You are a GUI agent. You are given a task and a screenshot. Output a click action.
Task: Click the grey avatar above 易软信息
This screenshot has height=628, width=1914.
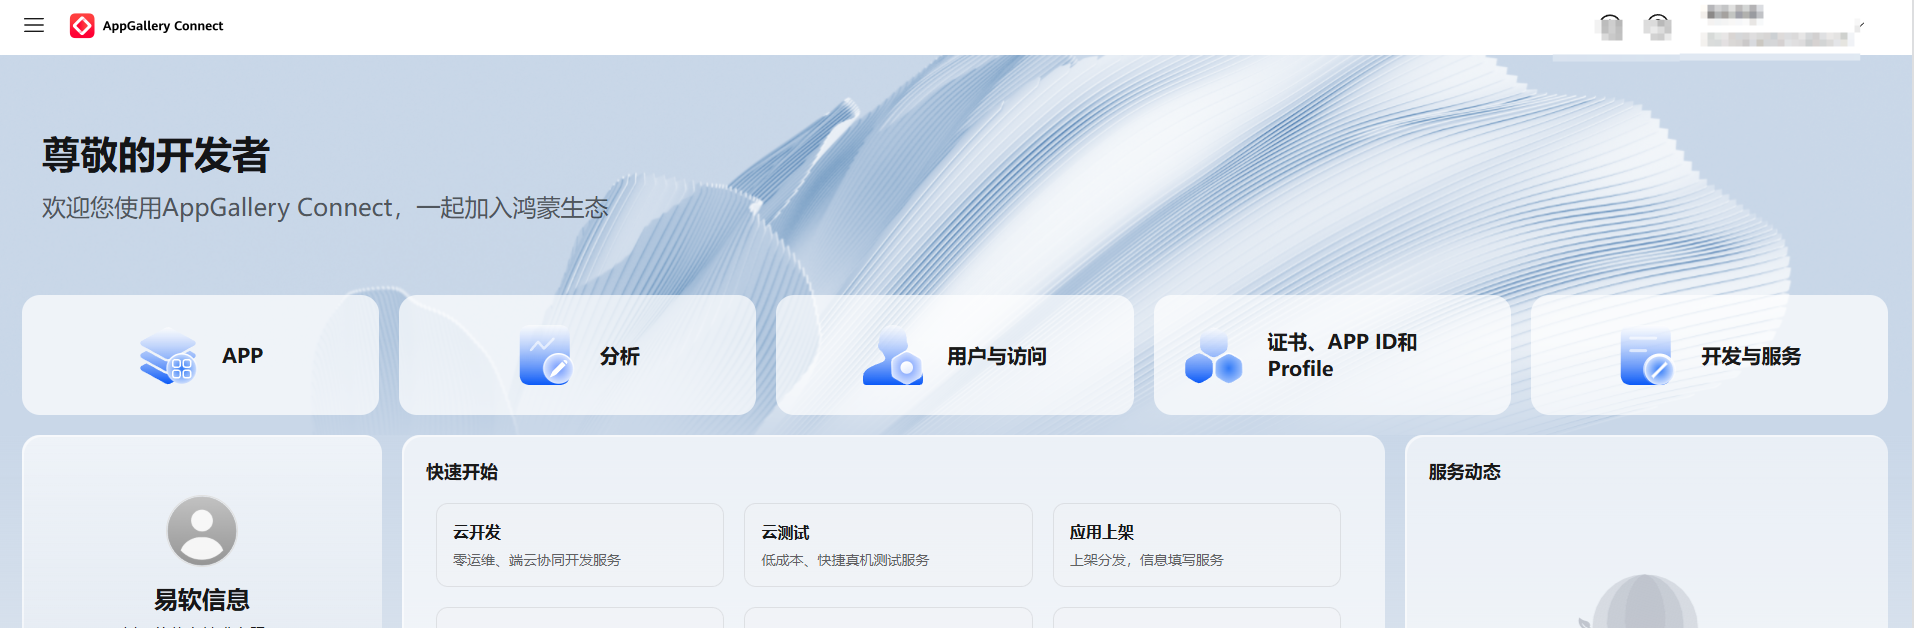[202, 531]
